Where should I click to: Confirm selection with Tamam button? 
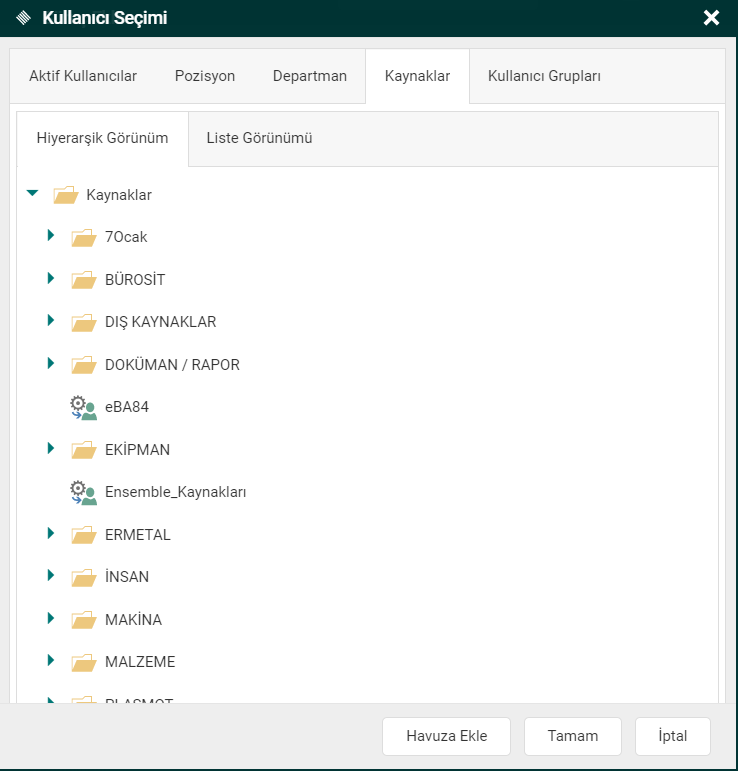pyautogui.click(x=573, y=736)
